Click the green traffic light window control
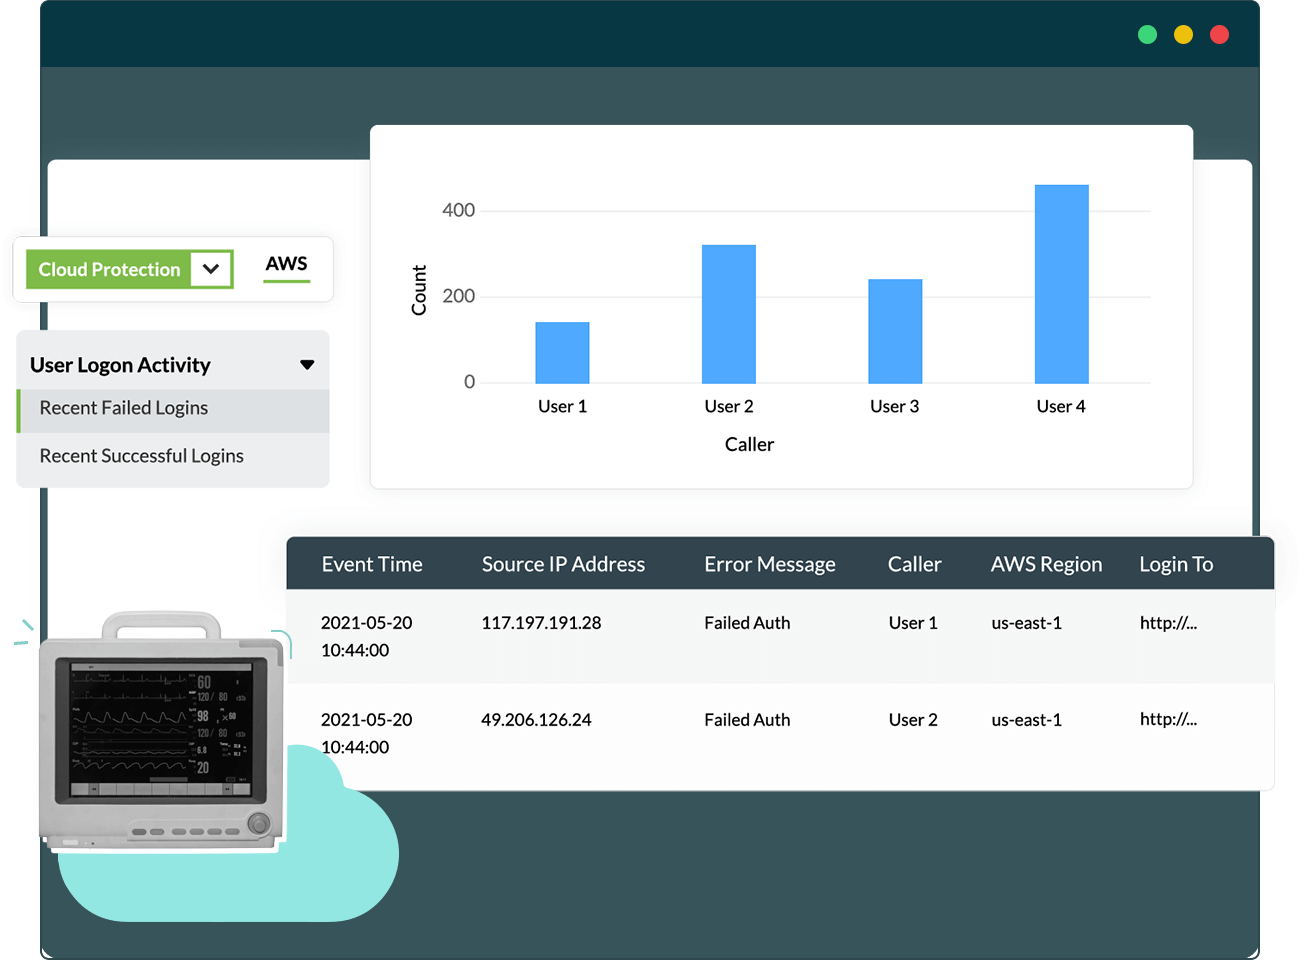This screenshot has width=1304, height=960. point(1147,33)
